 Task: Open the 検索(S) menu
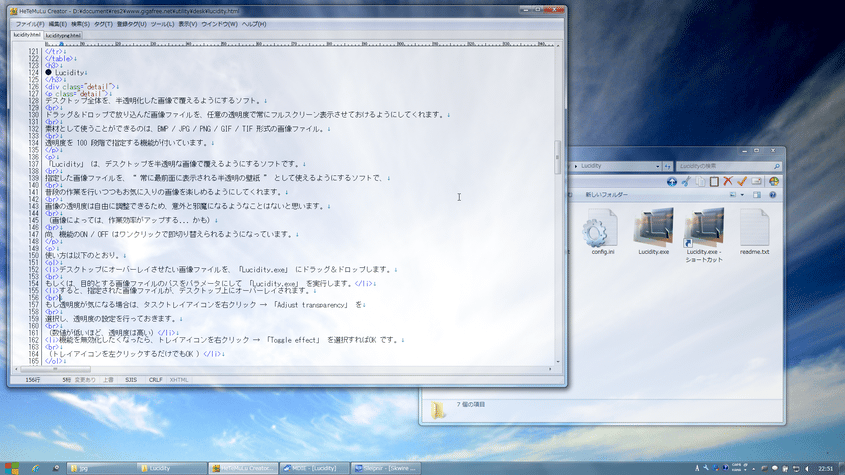pos(80,24)
